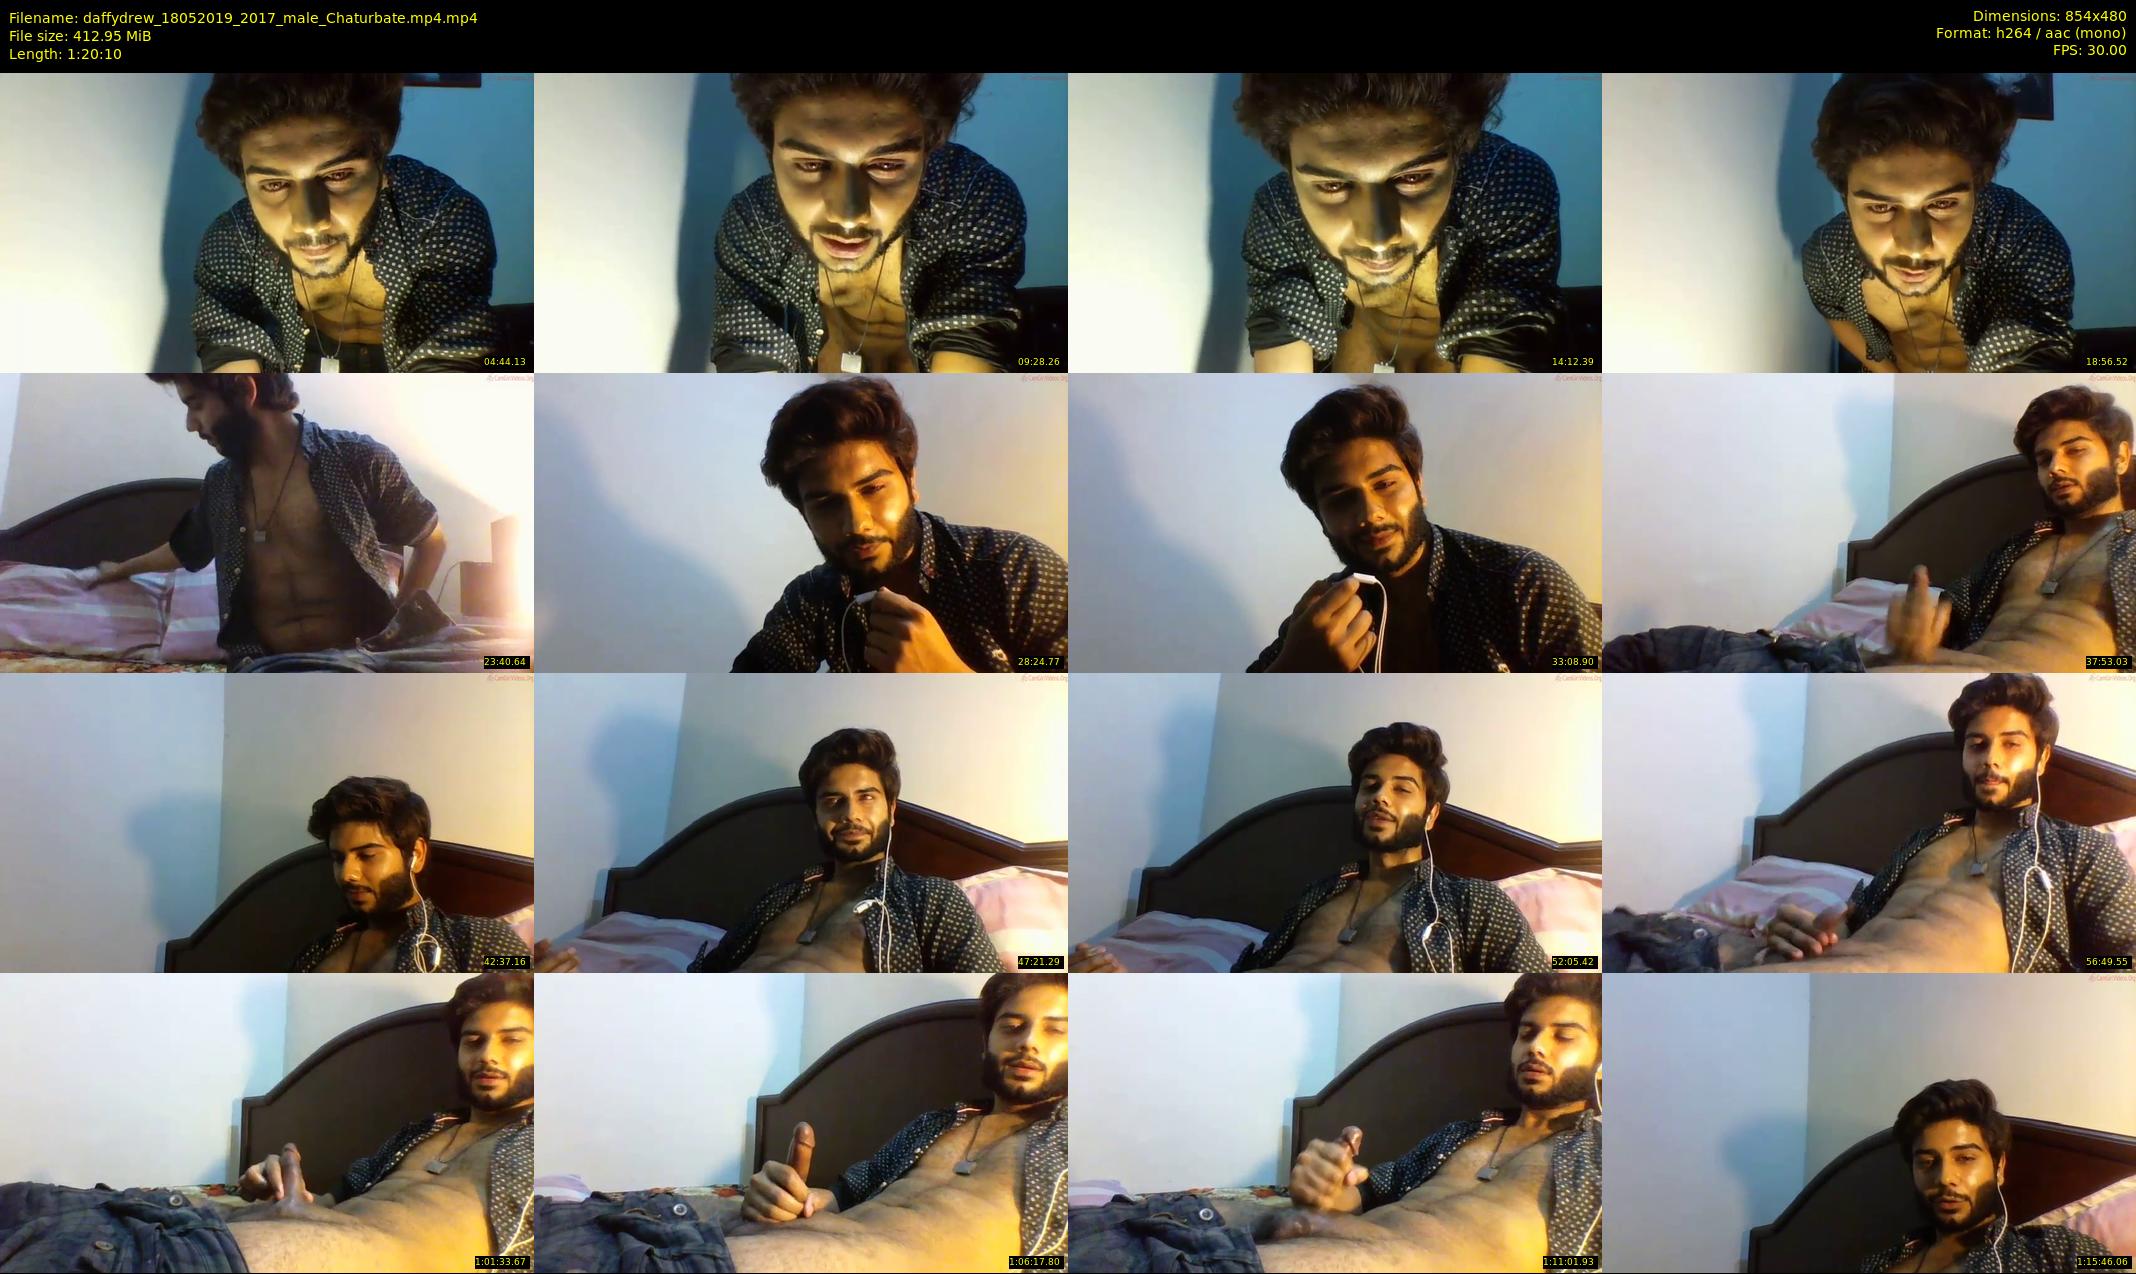Select the last frame labeled 1:15:46.06
Screen dimensions: 2136x1274
(1869, 1122)
